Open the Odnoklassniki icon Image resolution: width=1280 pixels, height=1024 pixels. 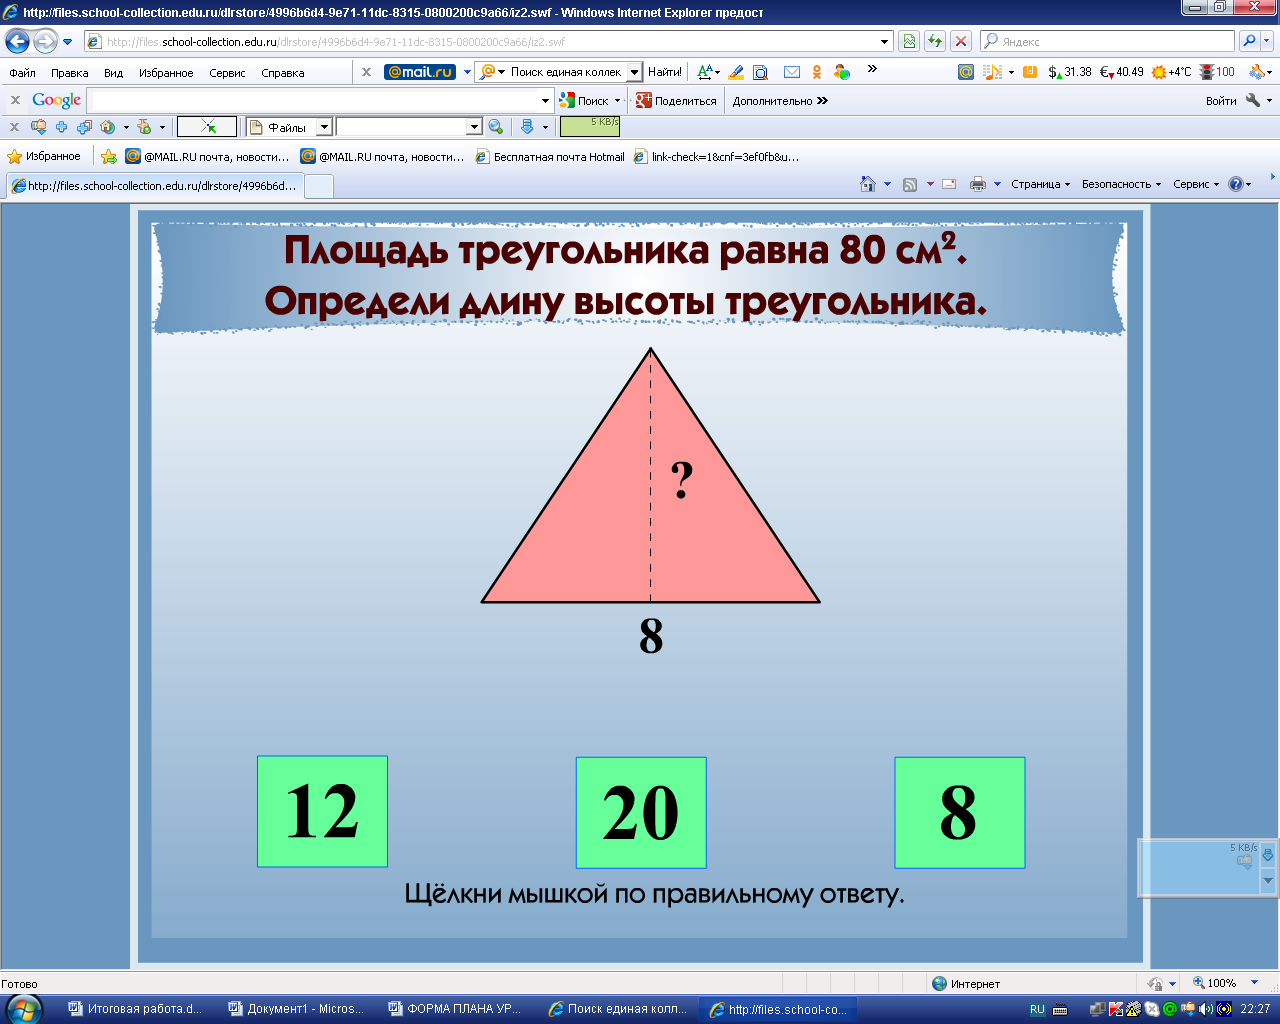coord(817,72)
